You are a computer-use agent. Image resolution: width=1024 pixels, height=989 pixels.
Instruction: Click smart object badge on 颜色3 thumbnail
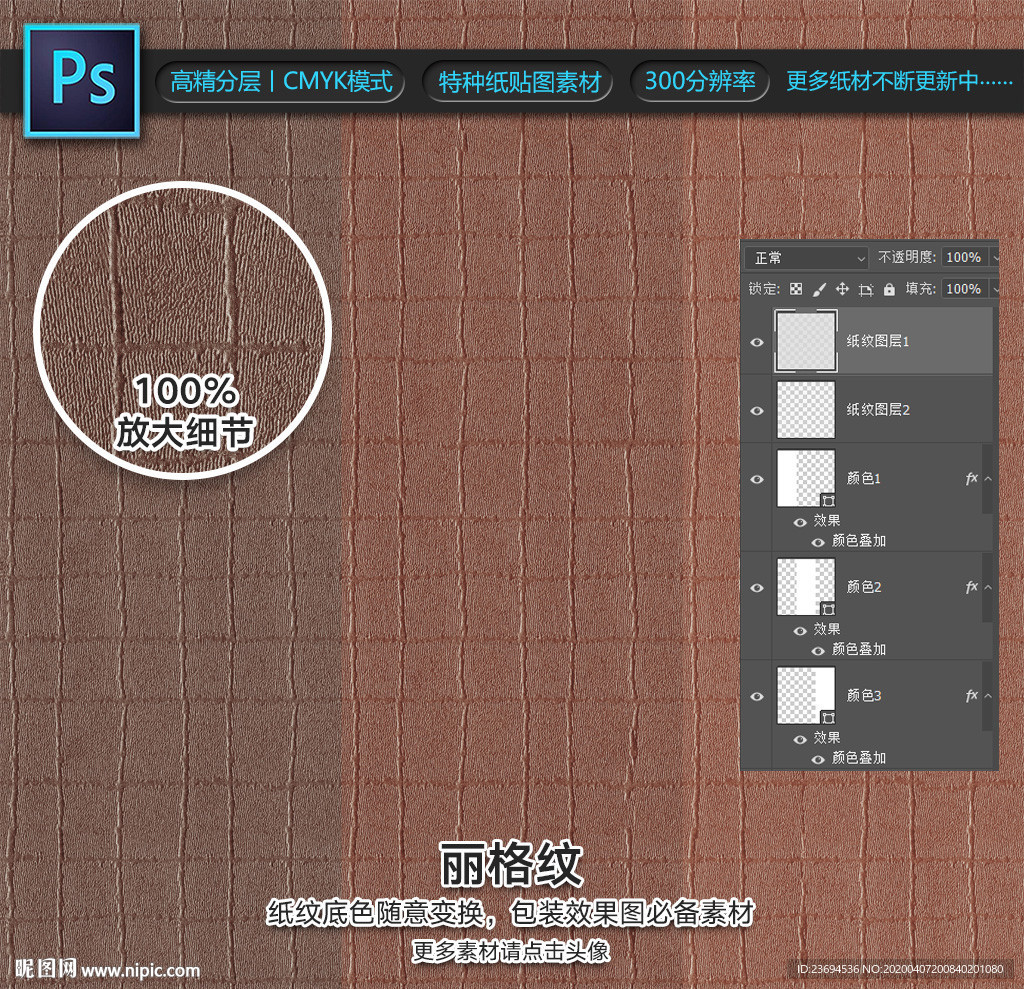[x=827, y=717]
